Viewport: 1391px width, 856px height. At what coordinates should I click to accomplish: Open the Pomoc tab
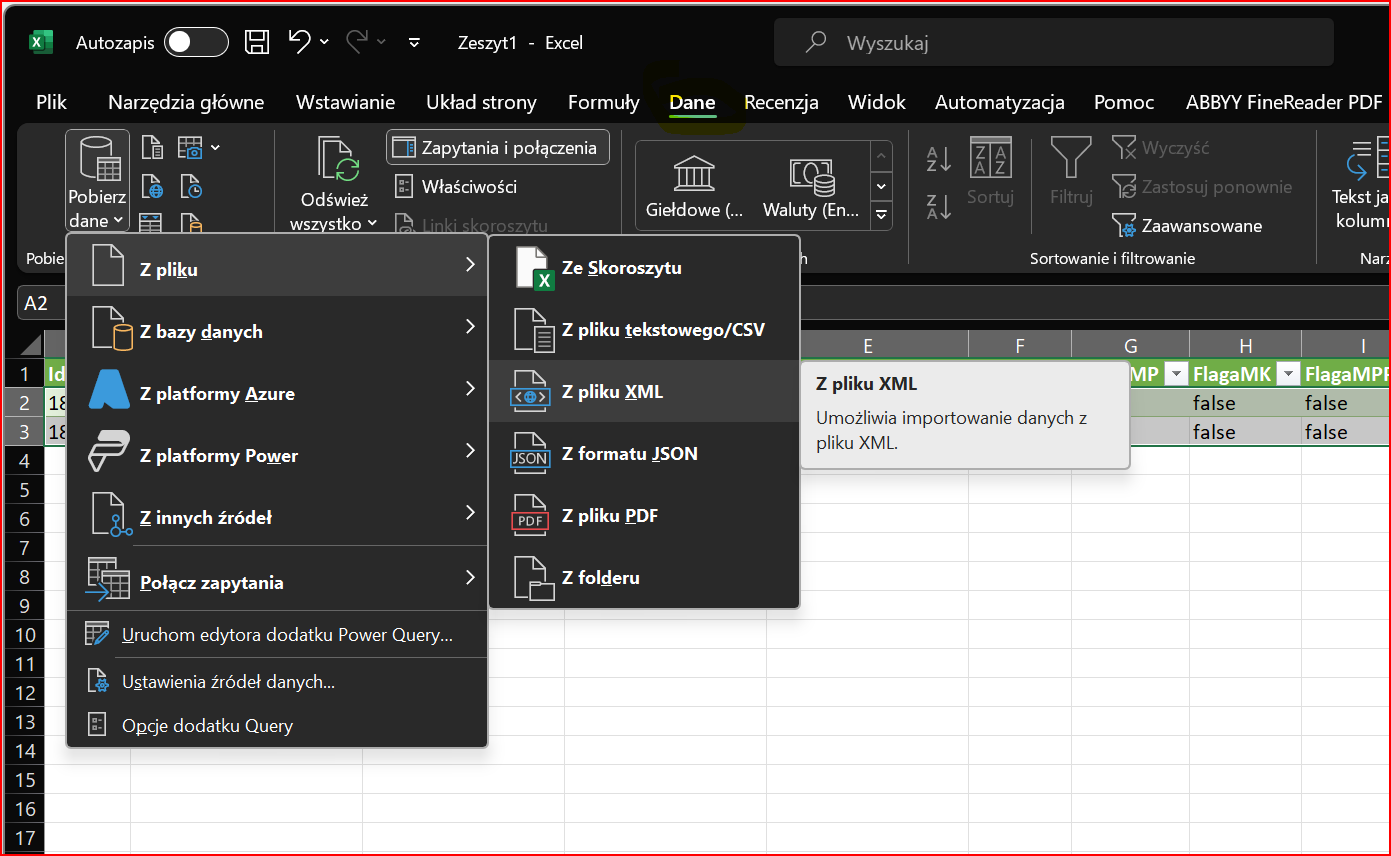(x=1124, y=102)
